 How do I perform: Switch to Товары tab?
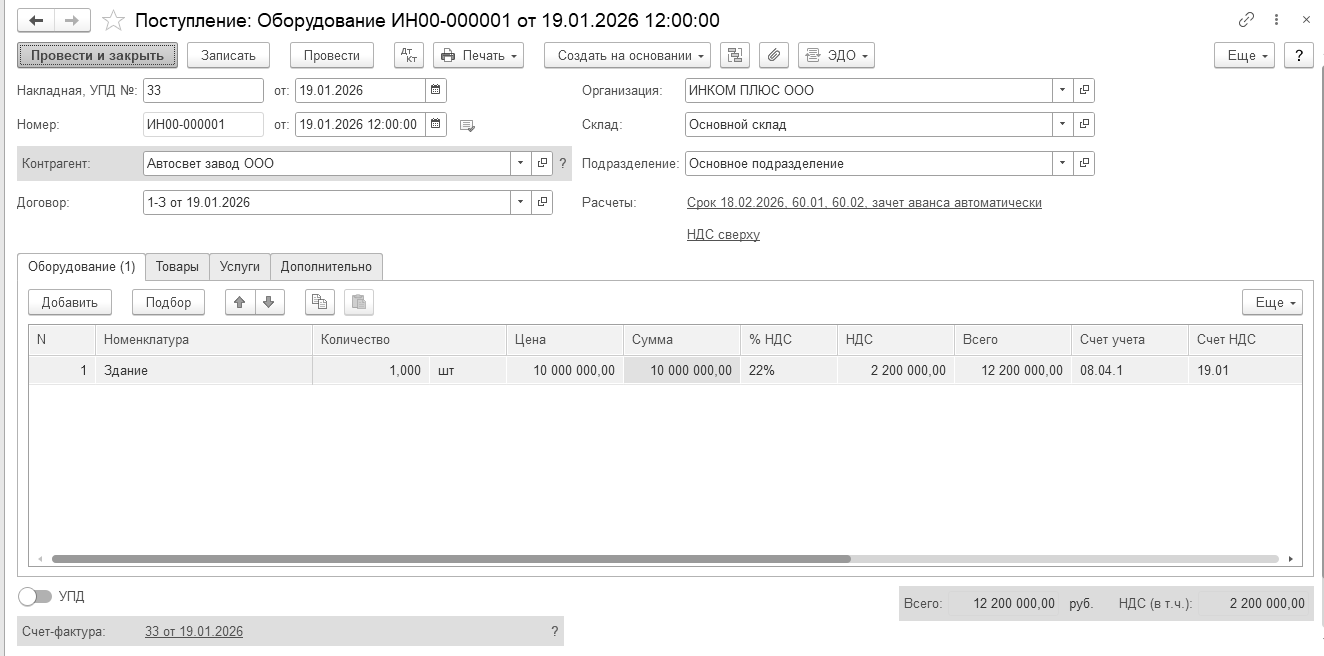[x=177, y=267]
